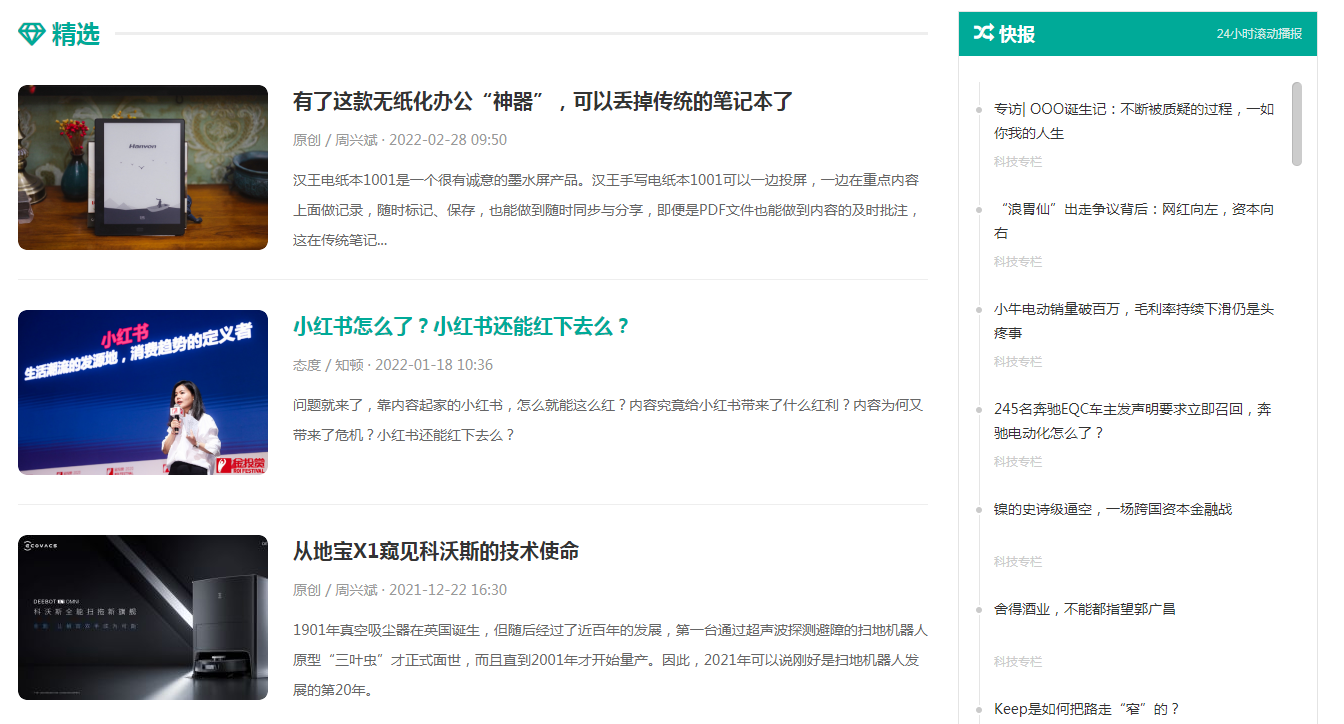The height and width of the screenshot is (724, 1344).
Task: Click 科技专栏 tag under 小牛电动 item
Action: (x=1018, y=362)
